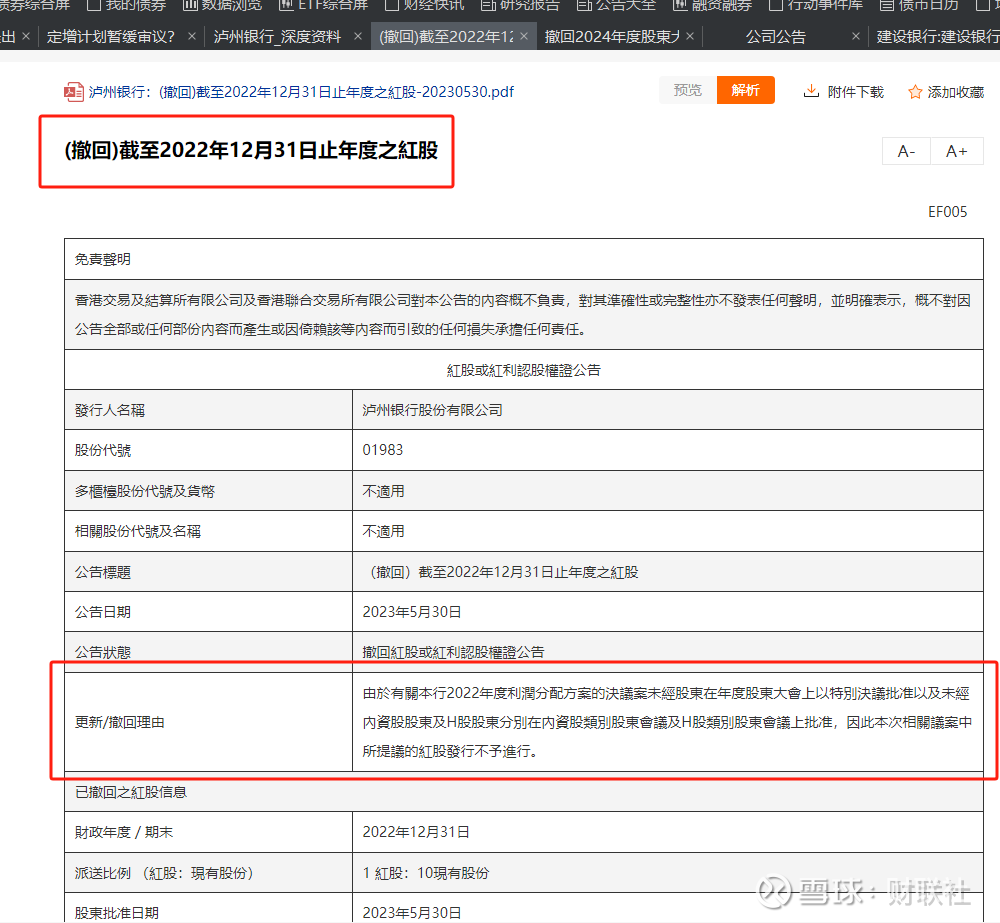The height and width of the screenshot is (923, 1000).
Task: Click the 债市日历 calendar icon in top menu
Action: [886, 5]
